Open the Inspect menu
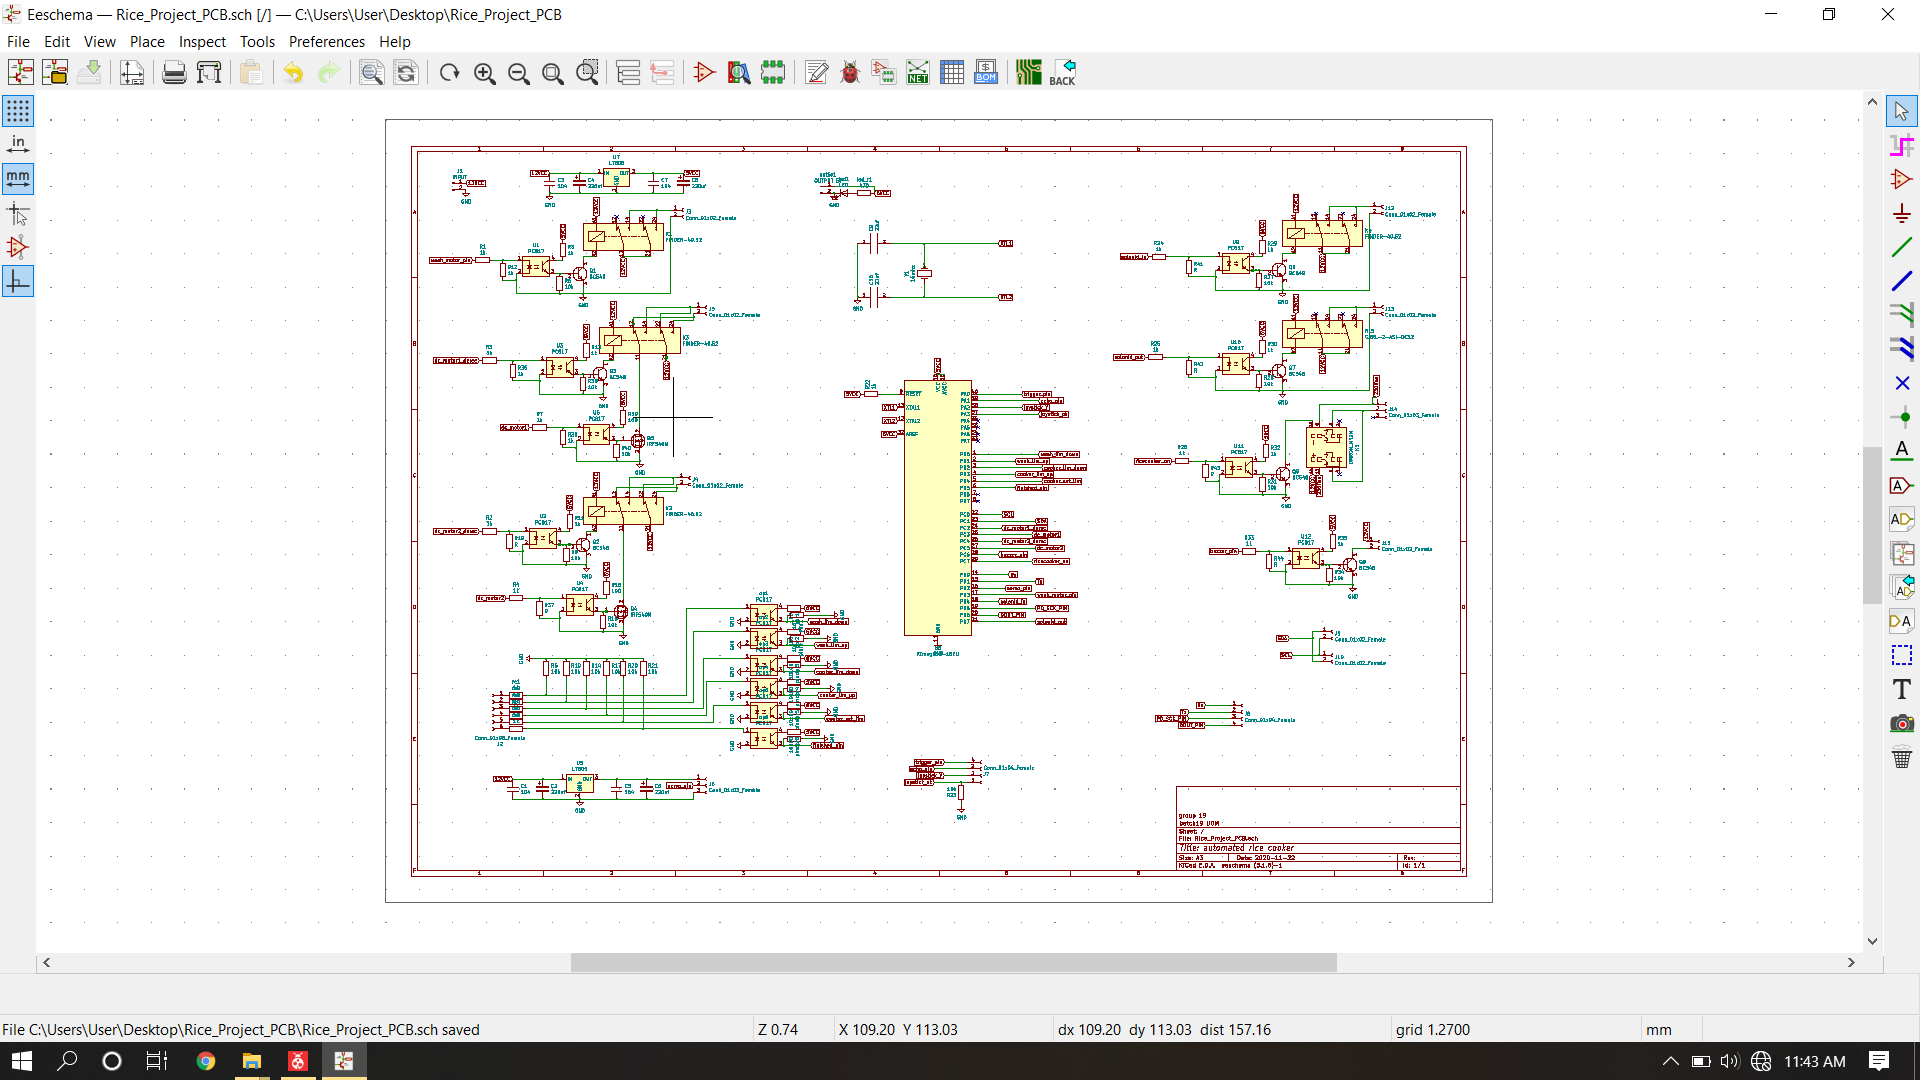Viewport: 1920px width, 1080px height. (202, 41)
